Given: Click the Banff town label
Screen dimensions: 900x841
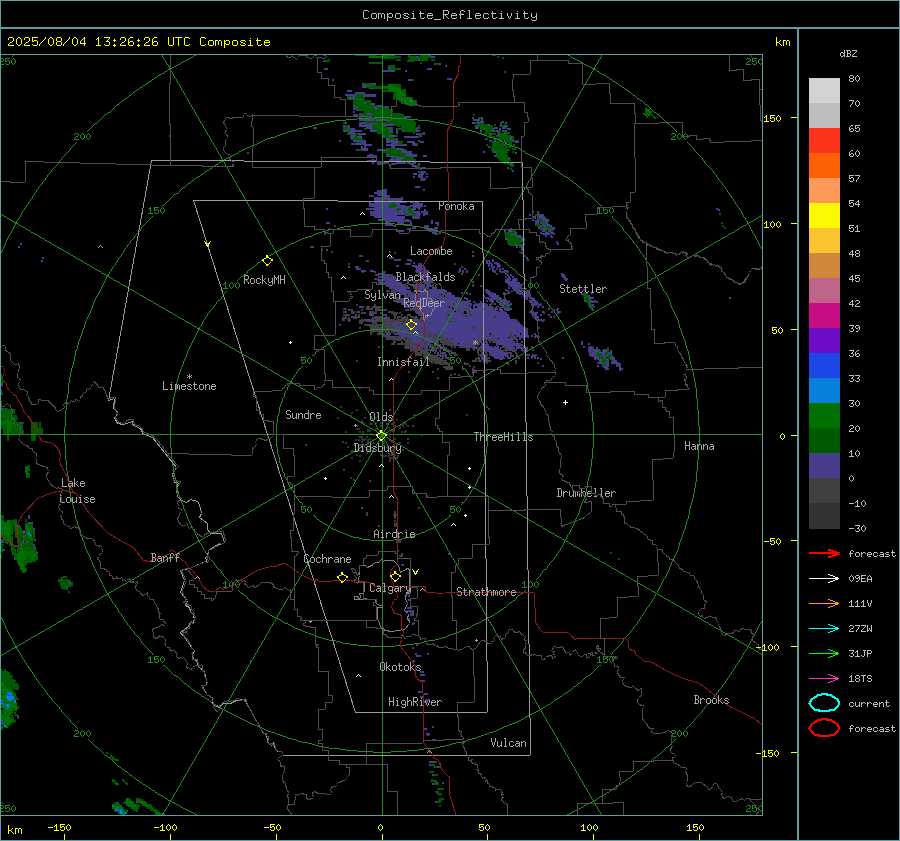Looking at the screenshot, I should coord(165,557).
